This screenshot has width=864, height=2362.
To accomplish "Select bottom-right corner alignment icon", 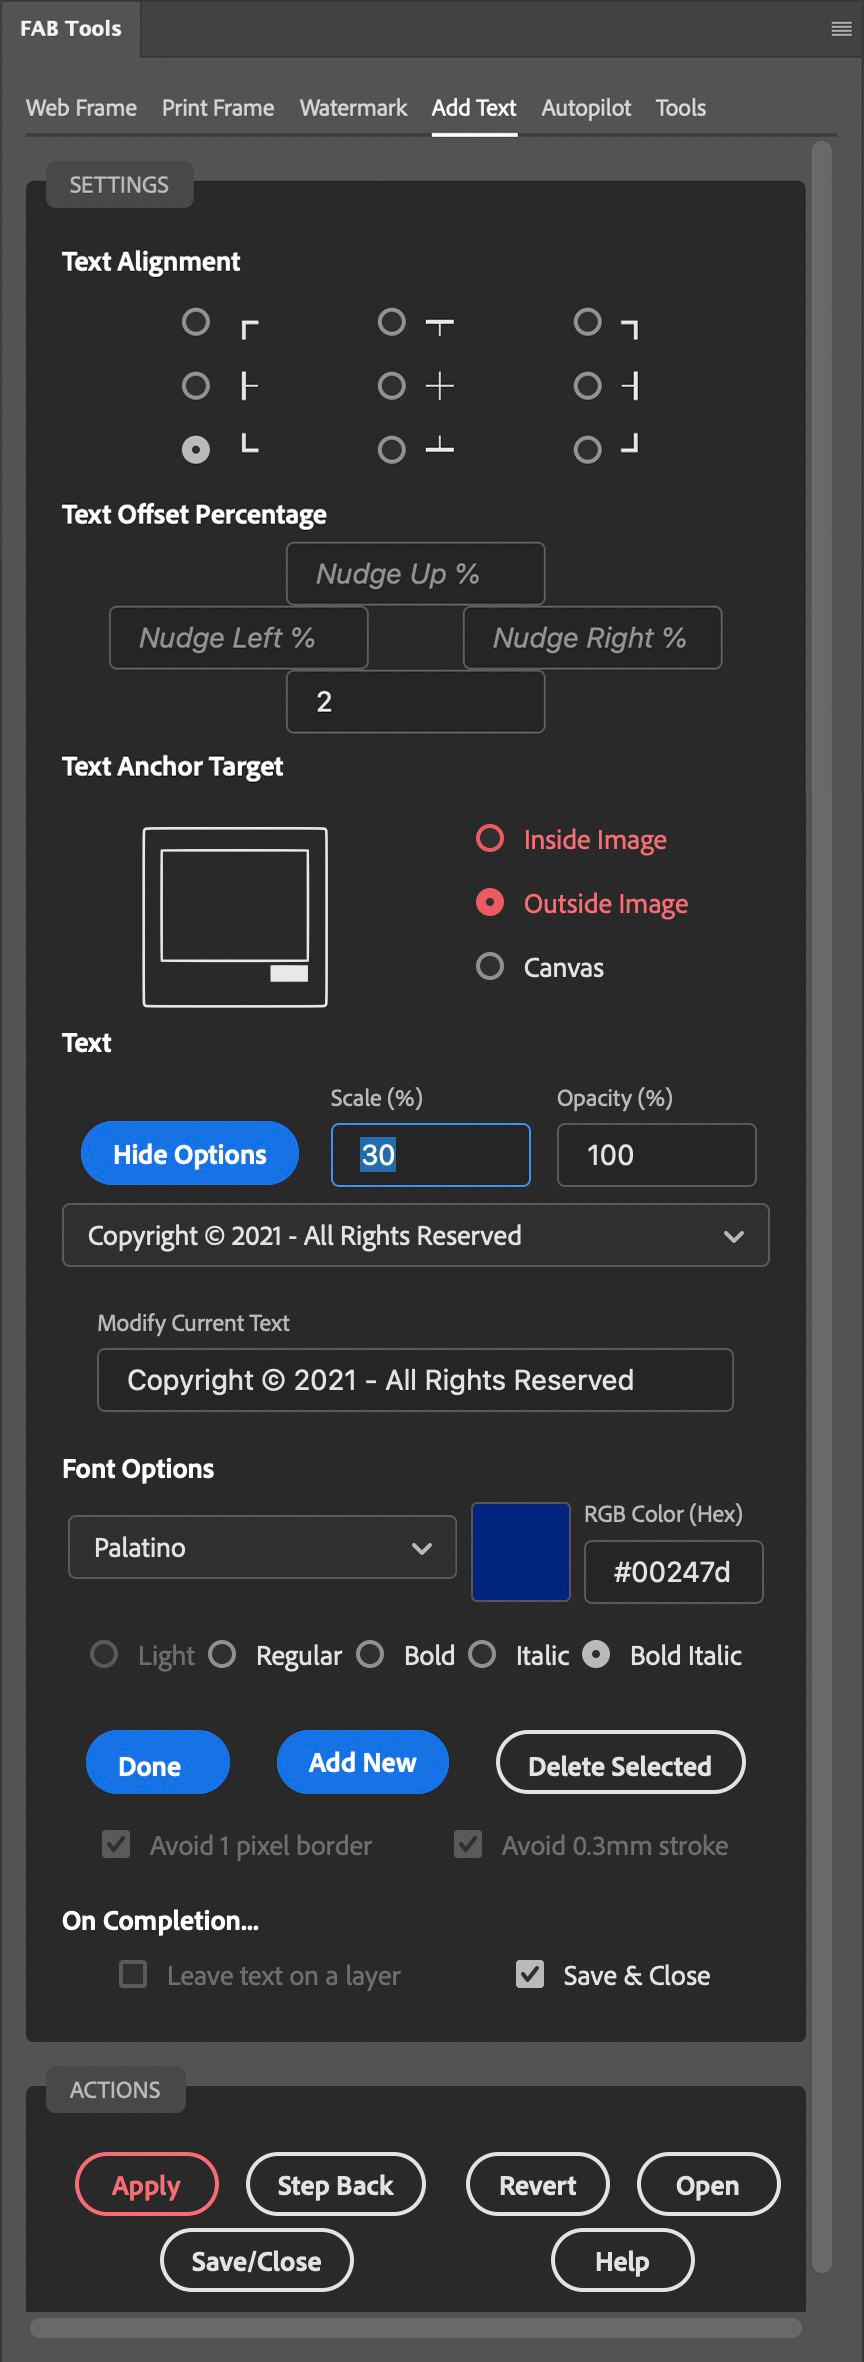I will tap(629, 445).
